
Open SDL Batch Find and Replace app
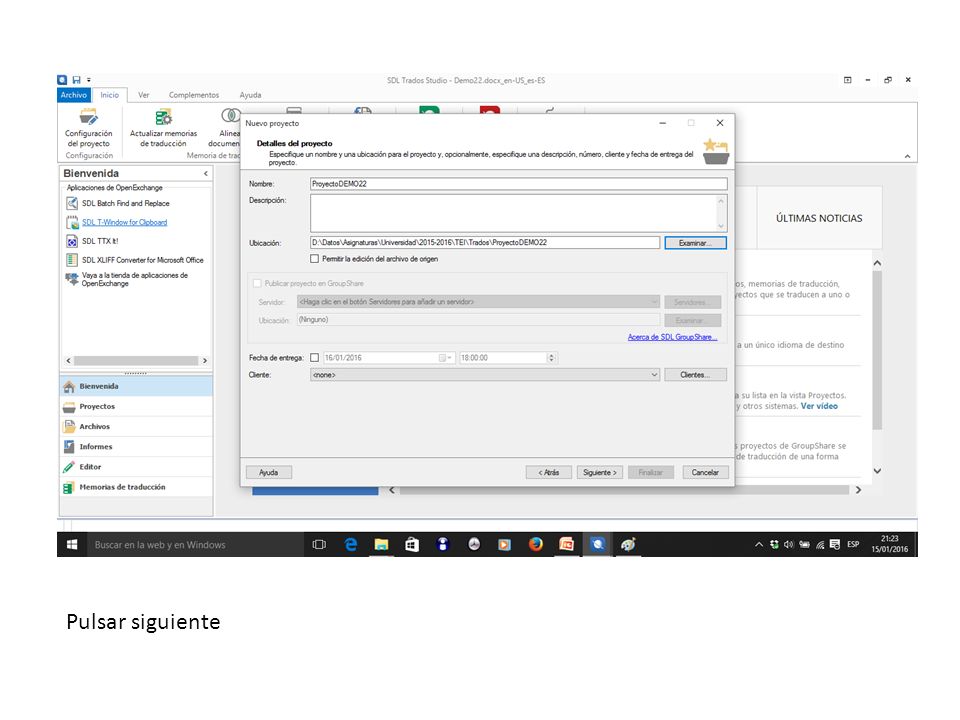click(126, 203)
